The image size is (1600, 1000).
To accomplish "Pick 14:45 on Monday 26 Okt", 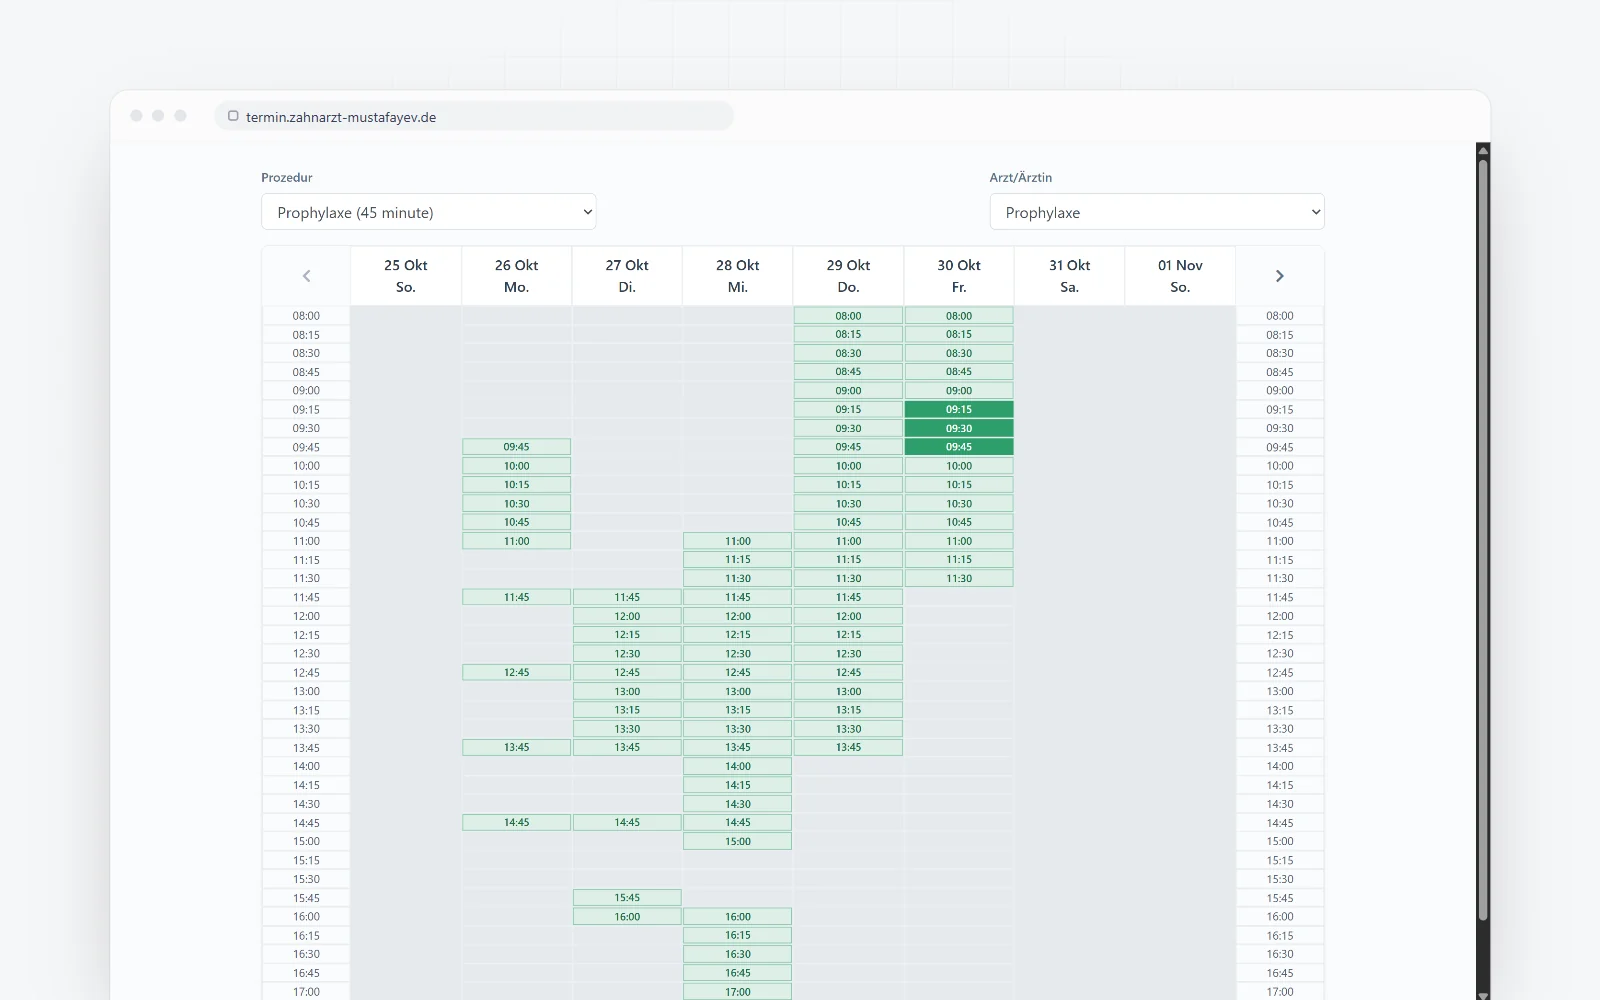I will tap(516, 822).
